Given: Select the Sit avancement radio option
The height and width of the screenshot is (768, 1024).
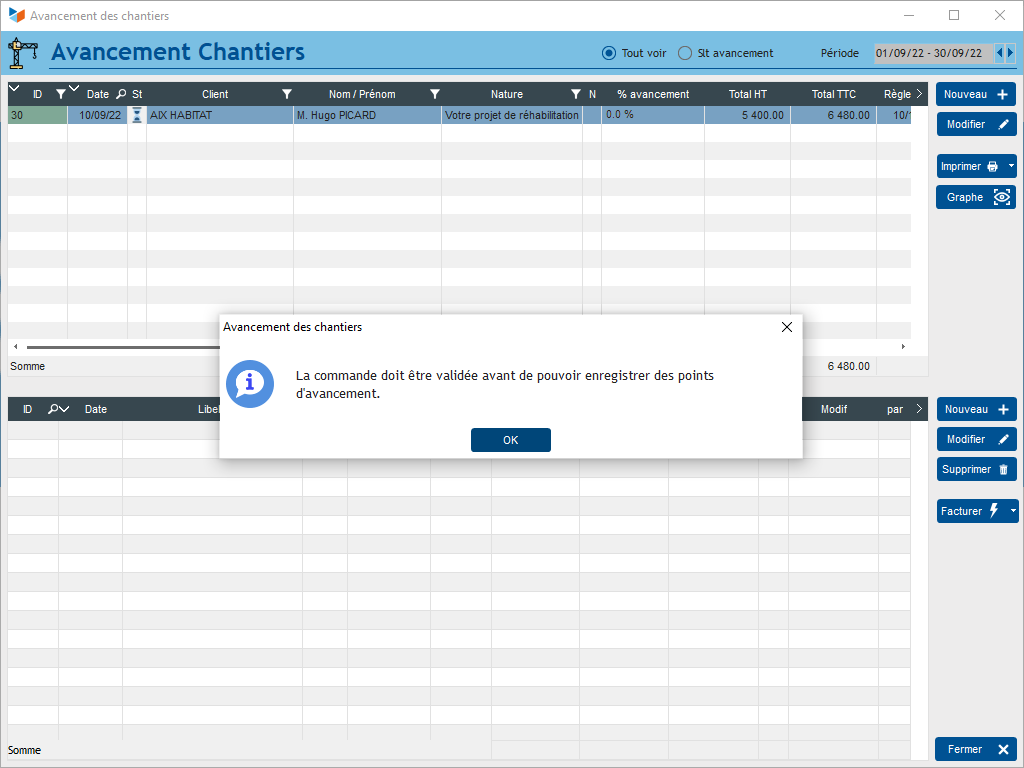Looking at the screenshot, I should pyautogui.click(x=685, y=53).
